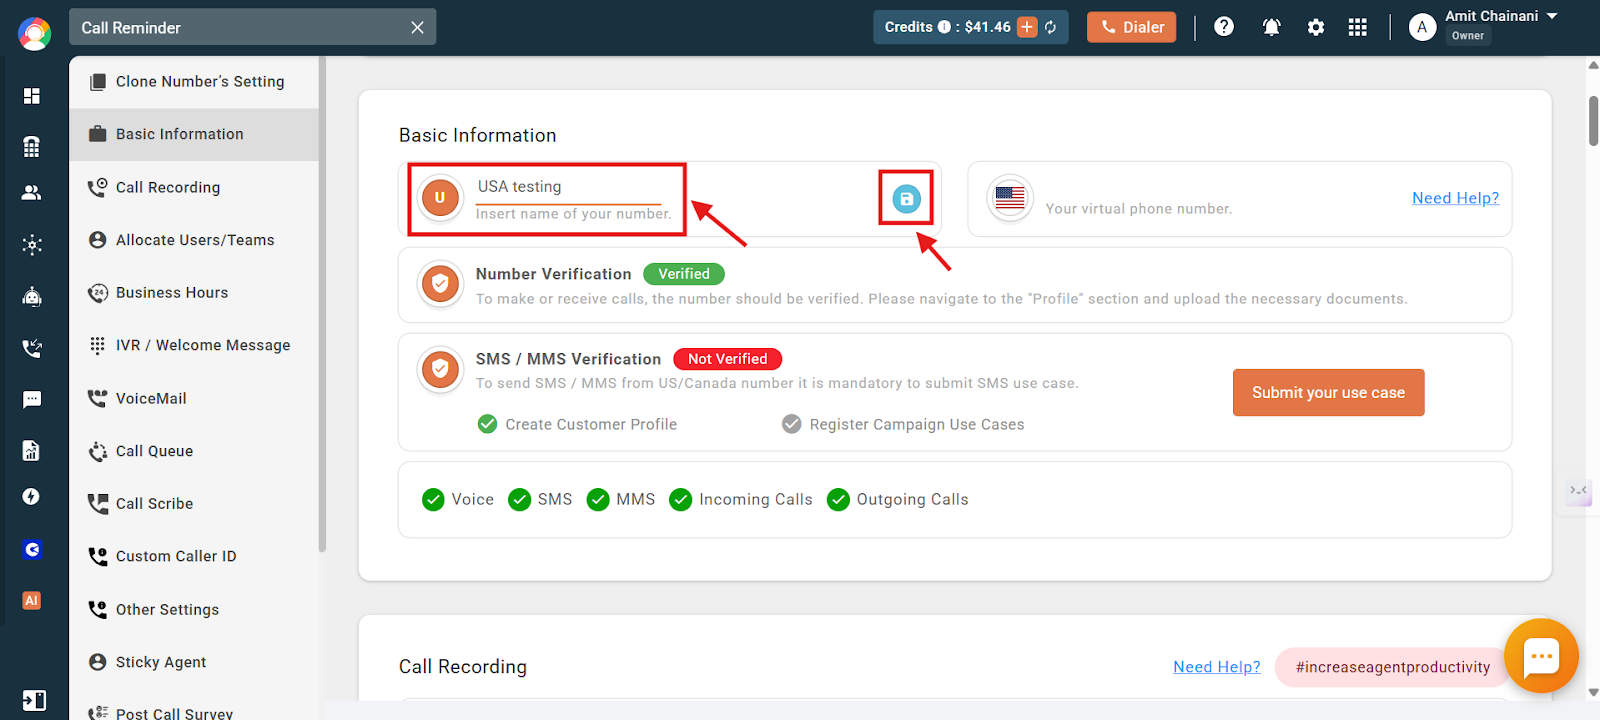Click the Voice capability checkmark
The width and height of the screenshot is (1600, 720).
pos(433,499)
